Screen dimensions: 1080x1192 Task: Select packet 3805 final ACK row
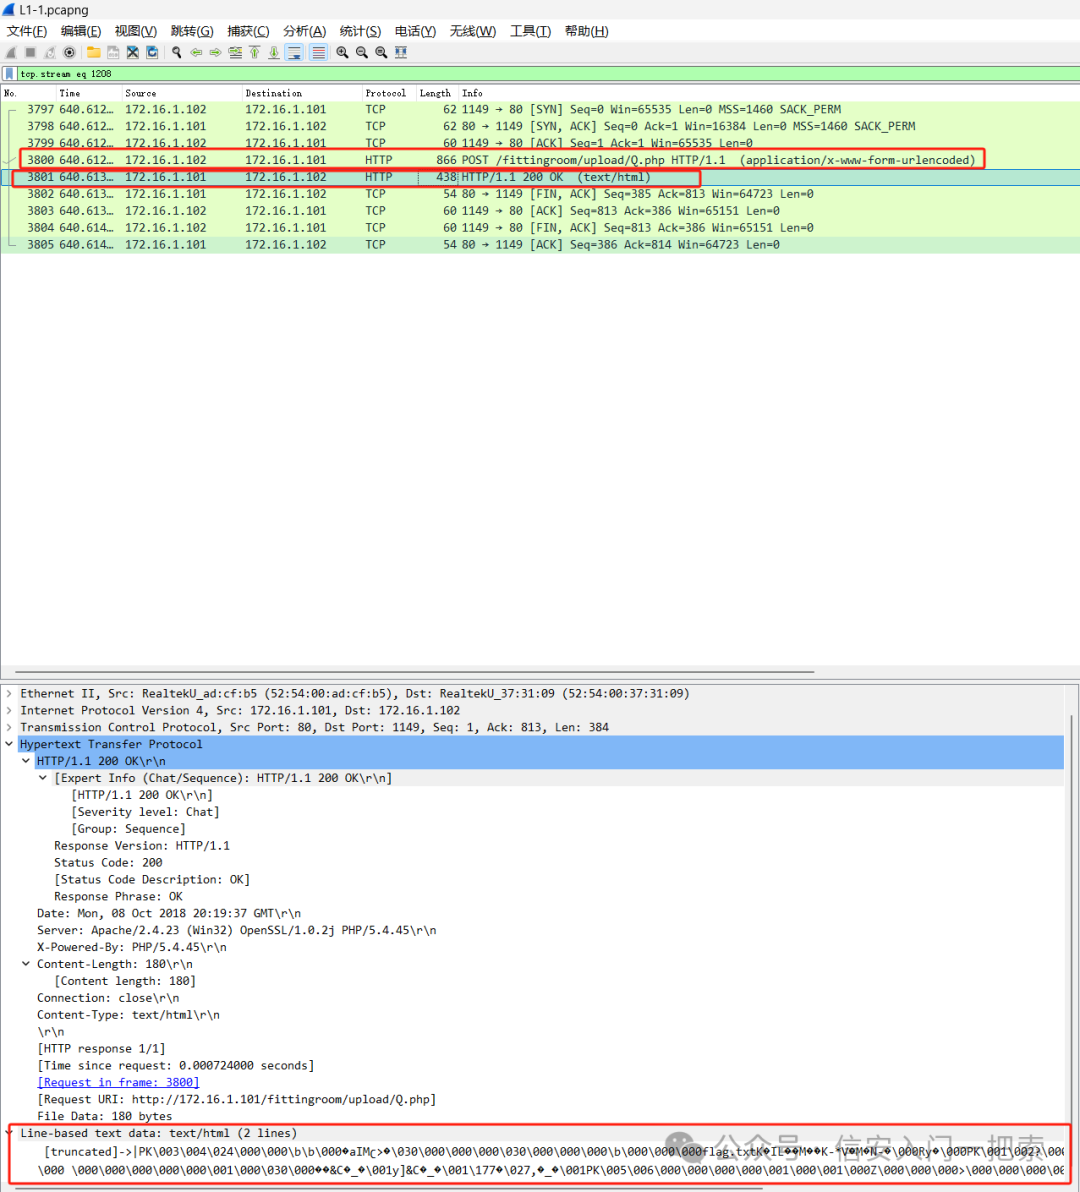point(540,245)
